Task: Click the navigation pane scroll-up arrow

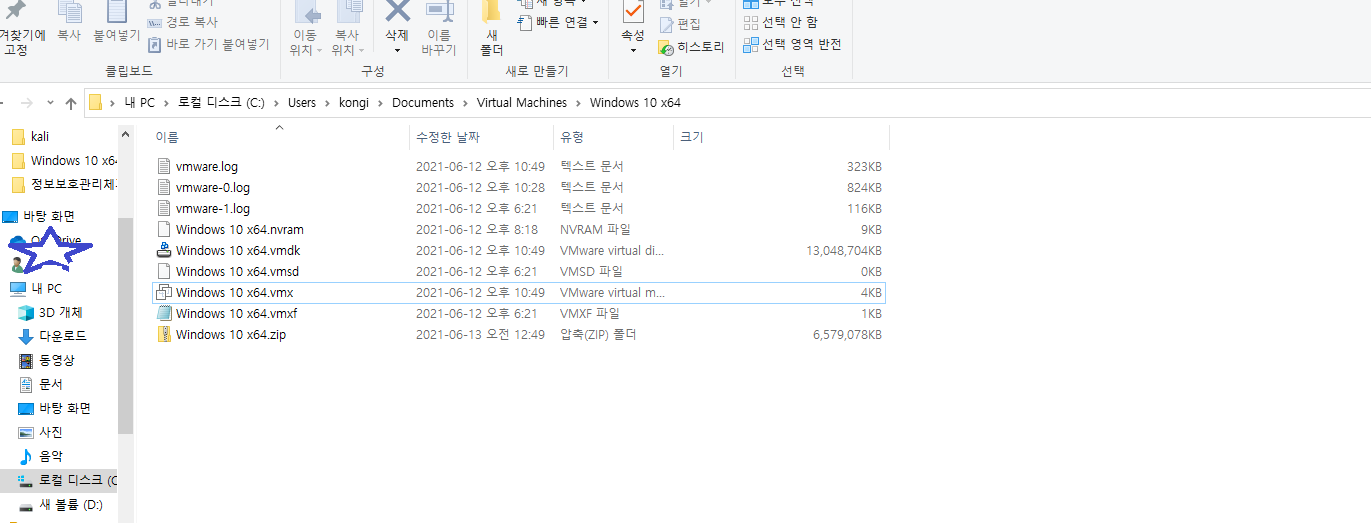Action: (x=125, y=134)
